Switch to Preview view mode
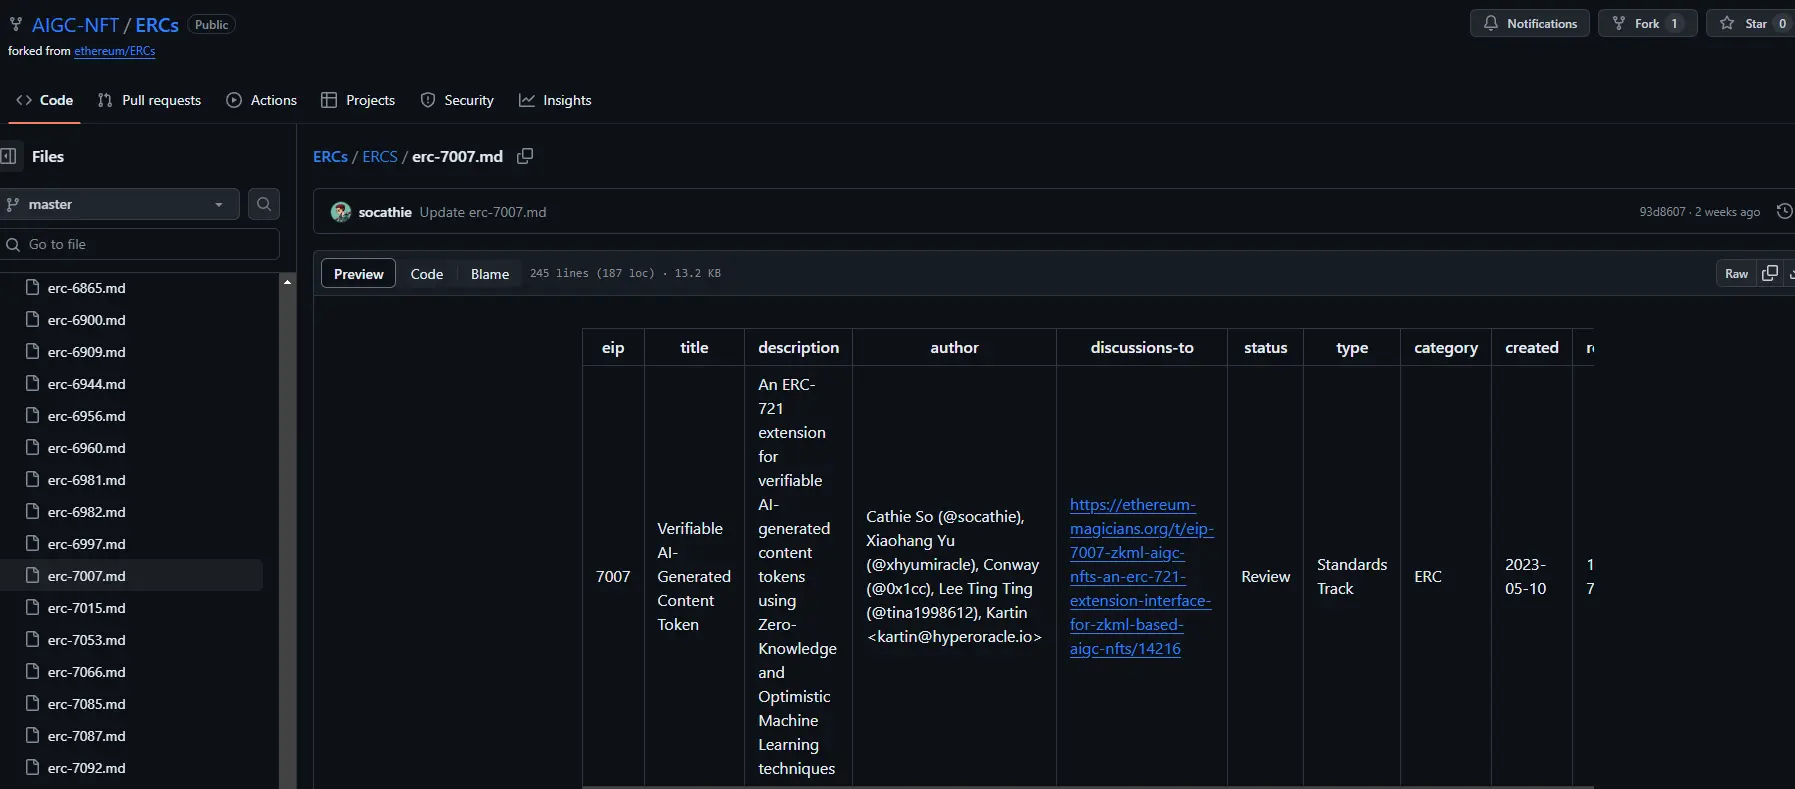Image resolution: width=1795 pixels, height=789 pixels. (x=358, y=274)
